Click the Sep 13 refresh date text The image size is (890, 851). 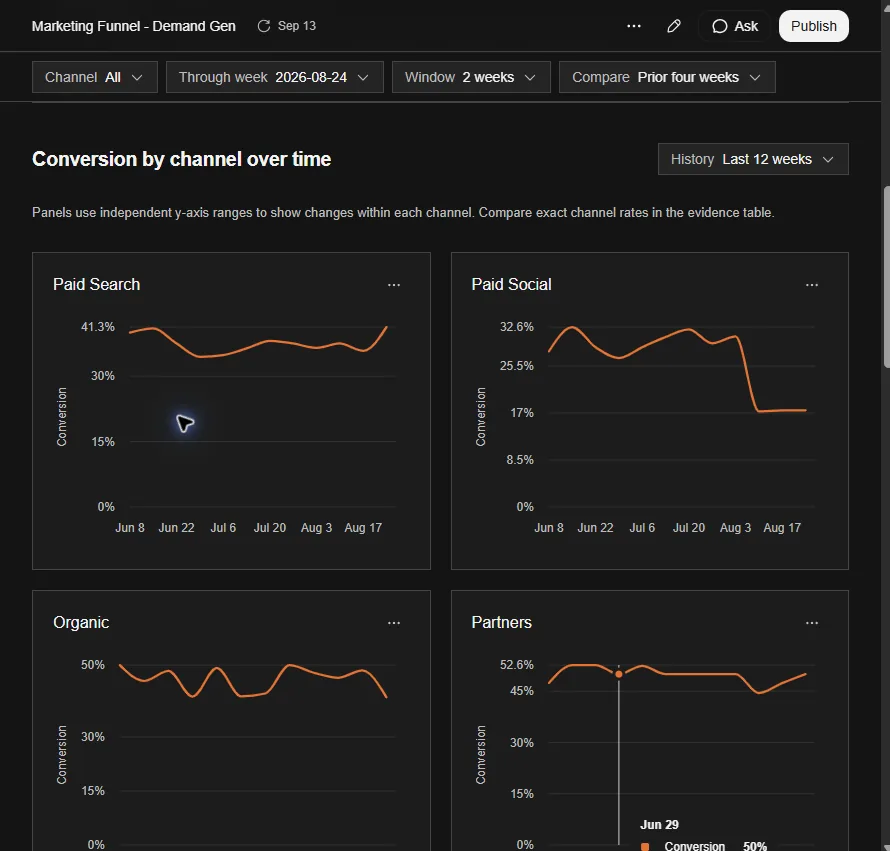pos(297,26)
